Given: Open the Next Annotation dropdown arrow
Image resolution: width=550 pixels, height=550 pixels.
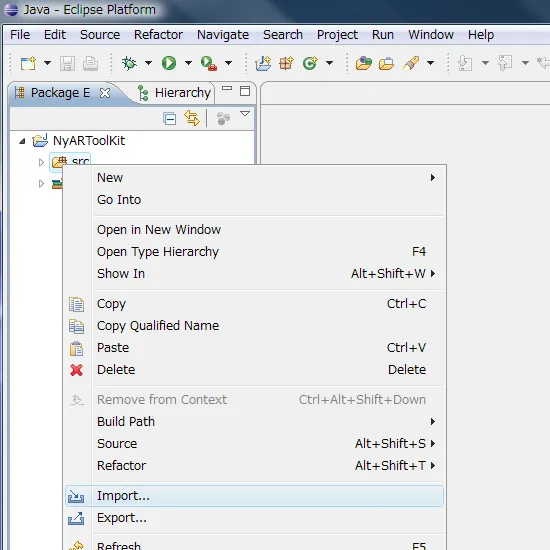Looking at the screenshot, I should pyautogui.click(x=485, y=63).
